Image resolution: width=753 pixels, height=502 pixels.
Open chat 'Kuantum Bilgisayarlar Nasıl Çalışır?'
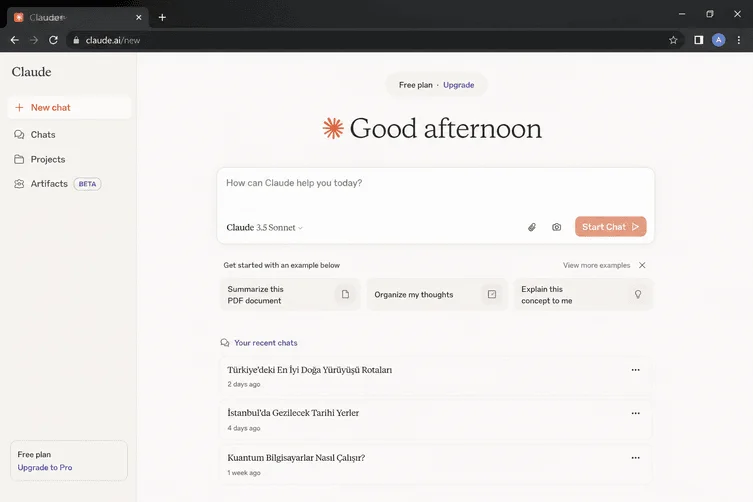pyautogui.click(x=435, y=465)
